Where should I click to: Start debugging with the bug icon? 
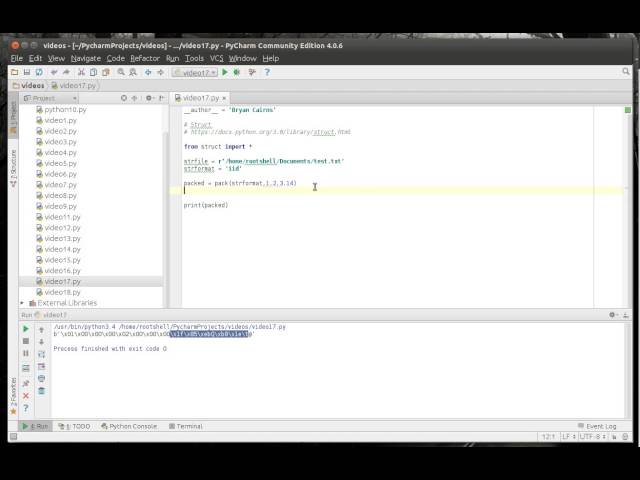237,72
